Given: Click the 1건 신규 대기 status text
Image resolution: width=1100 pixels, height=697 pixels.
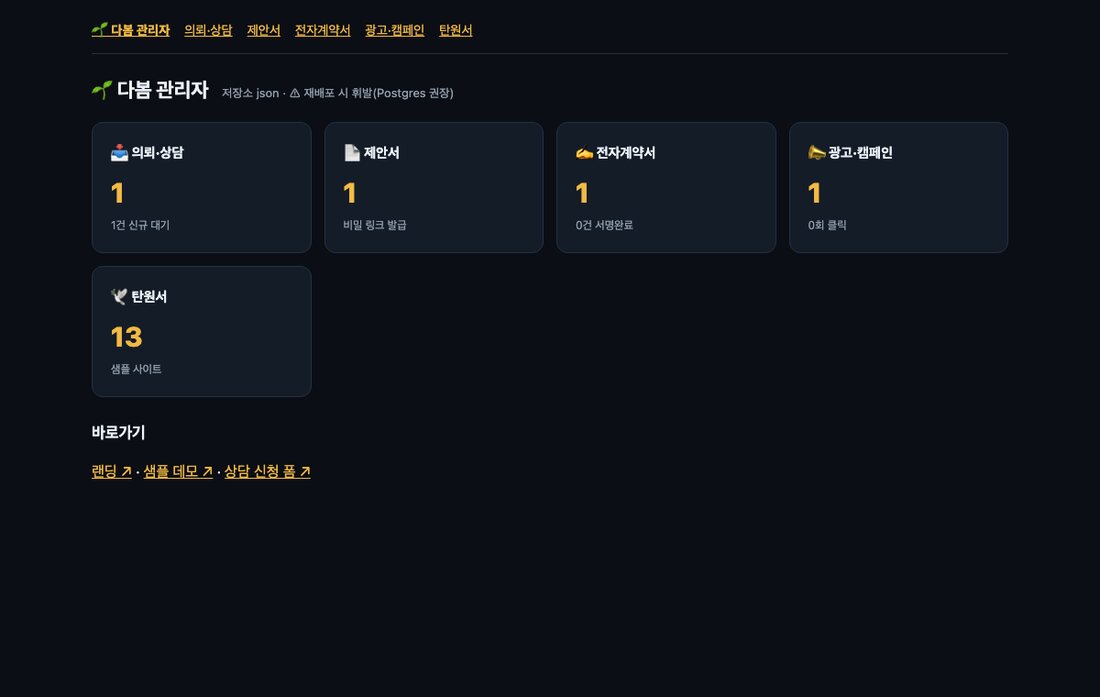Looking at the screenshot, I should pos(140,225).
